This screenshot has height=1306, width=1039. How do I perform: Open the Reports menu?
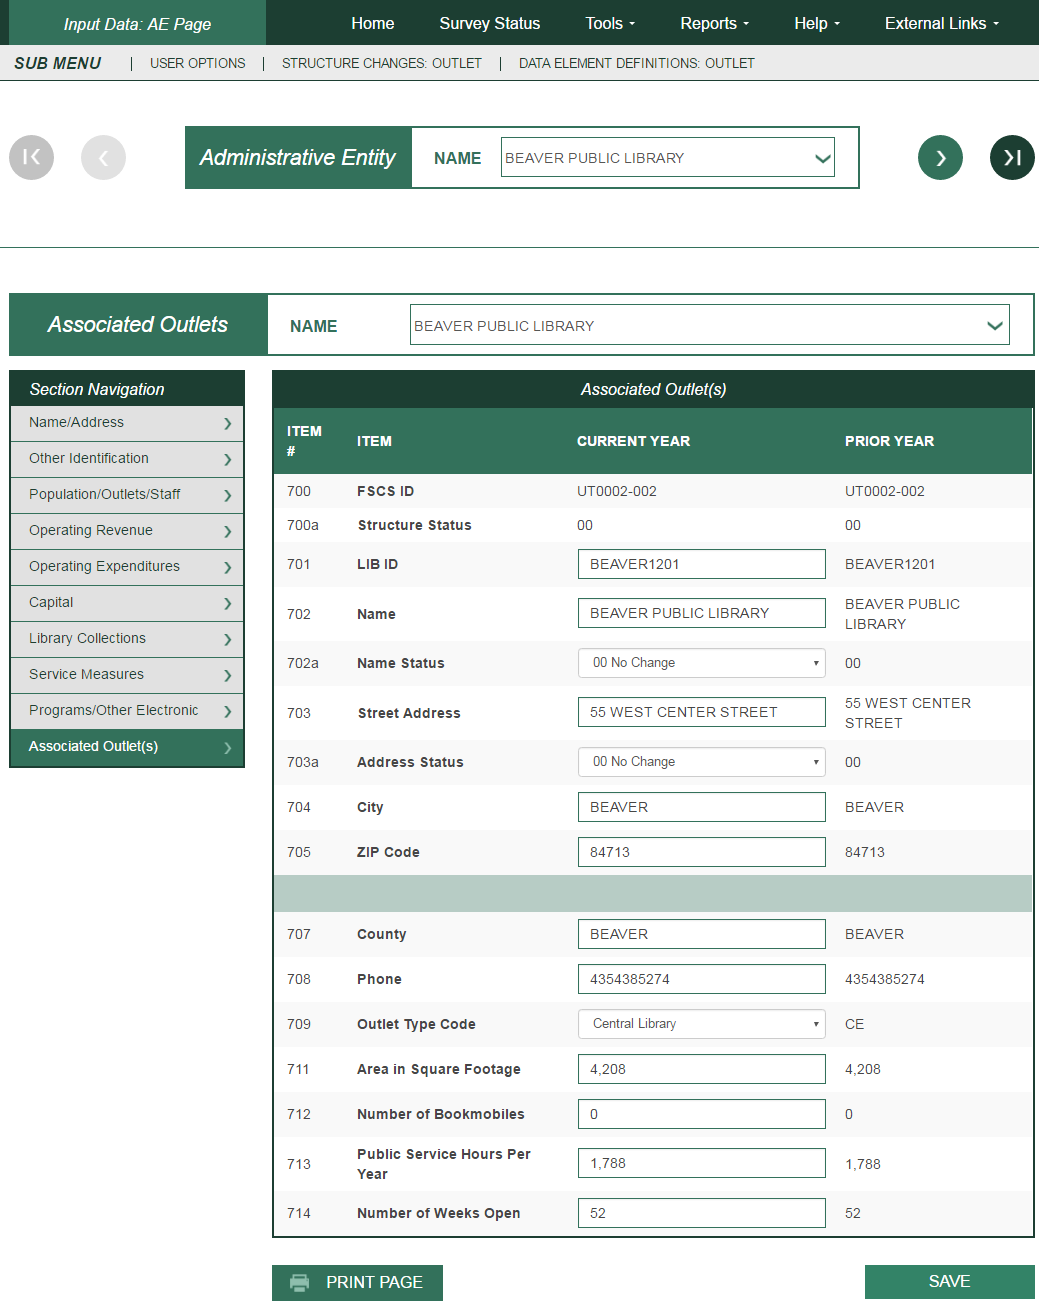point(714,23)
